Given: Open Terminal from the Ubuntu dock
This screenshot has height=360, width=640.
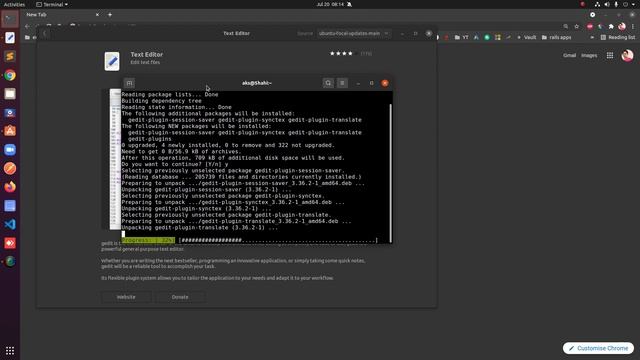Looking at the screenshot, I should click(x=10, y=19).
